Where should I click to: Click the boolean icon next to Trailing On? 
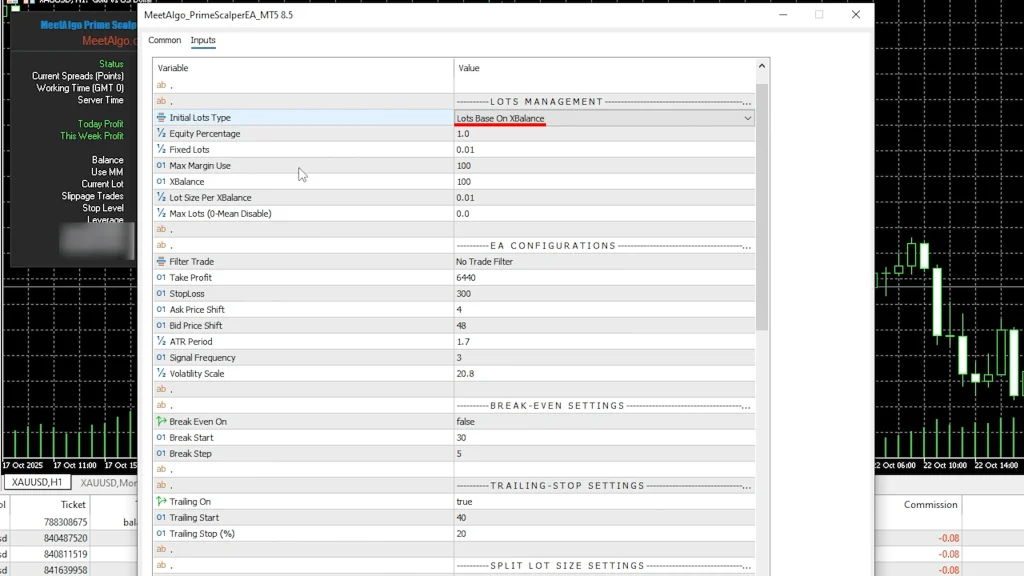point(161,502)
